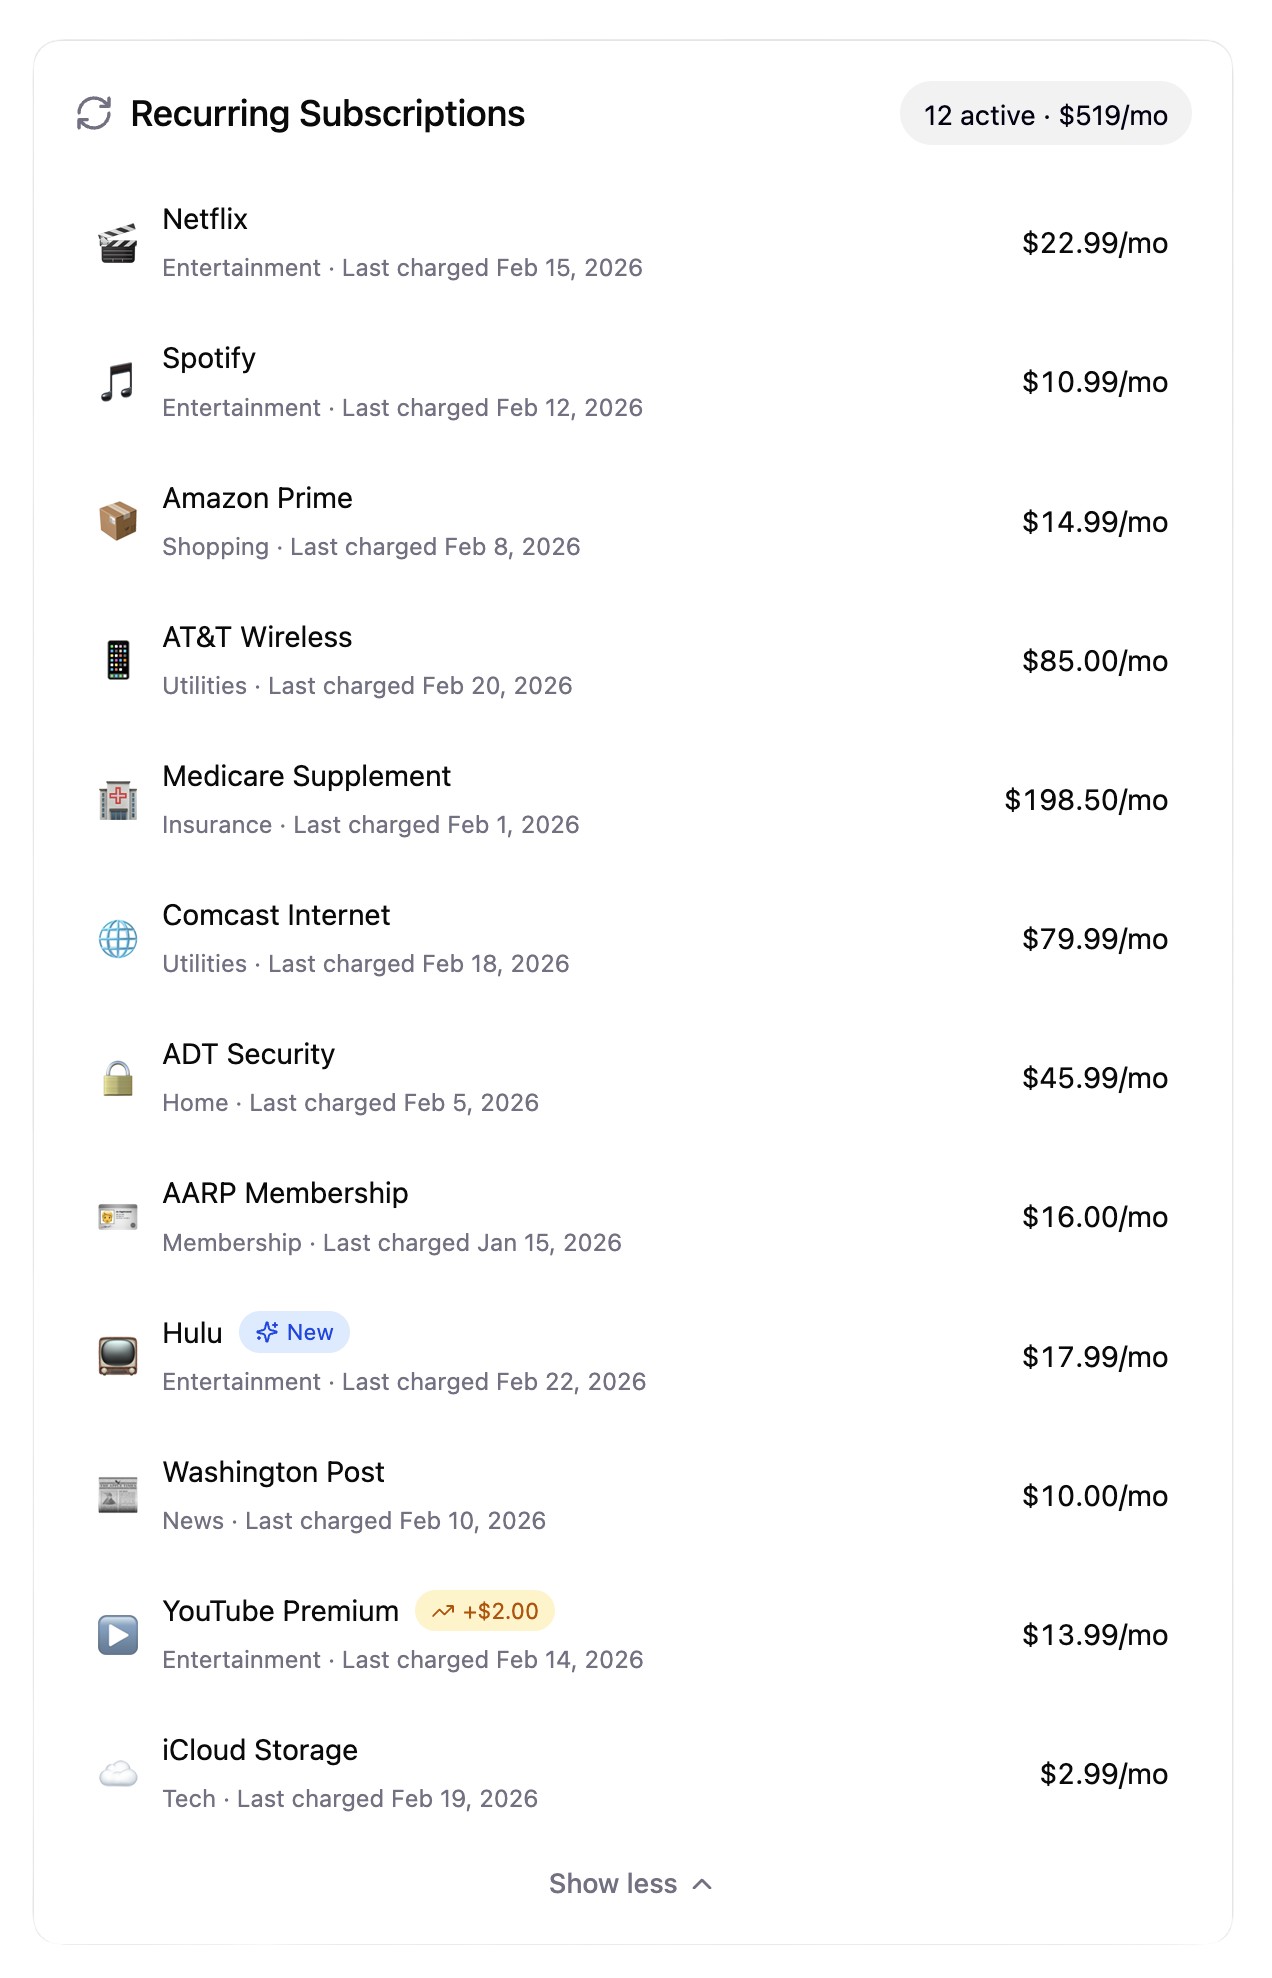Open the Netflix clapperboard icon

click(x=116, y=242)
